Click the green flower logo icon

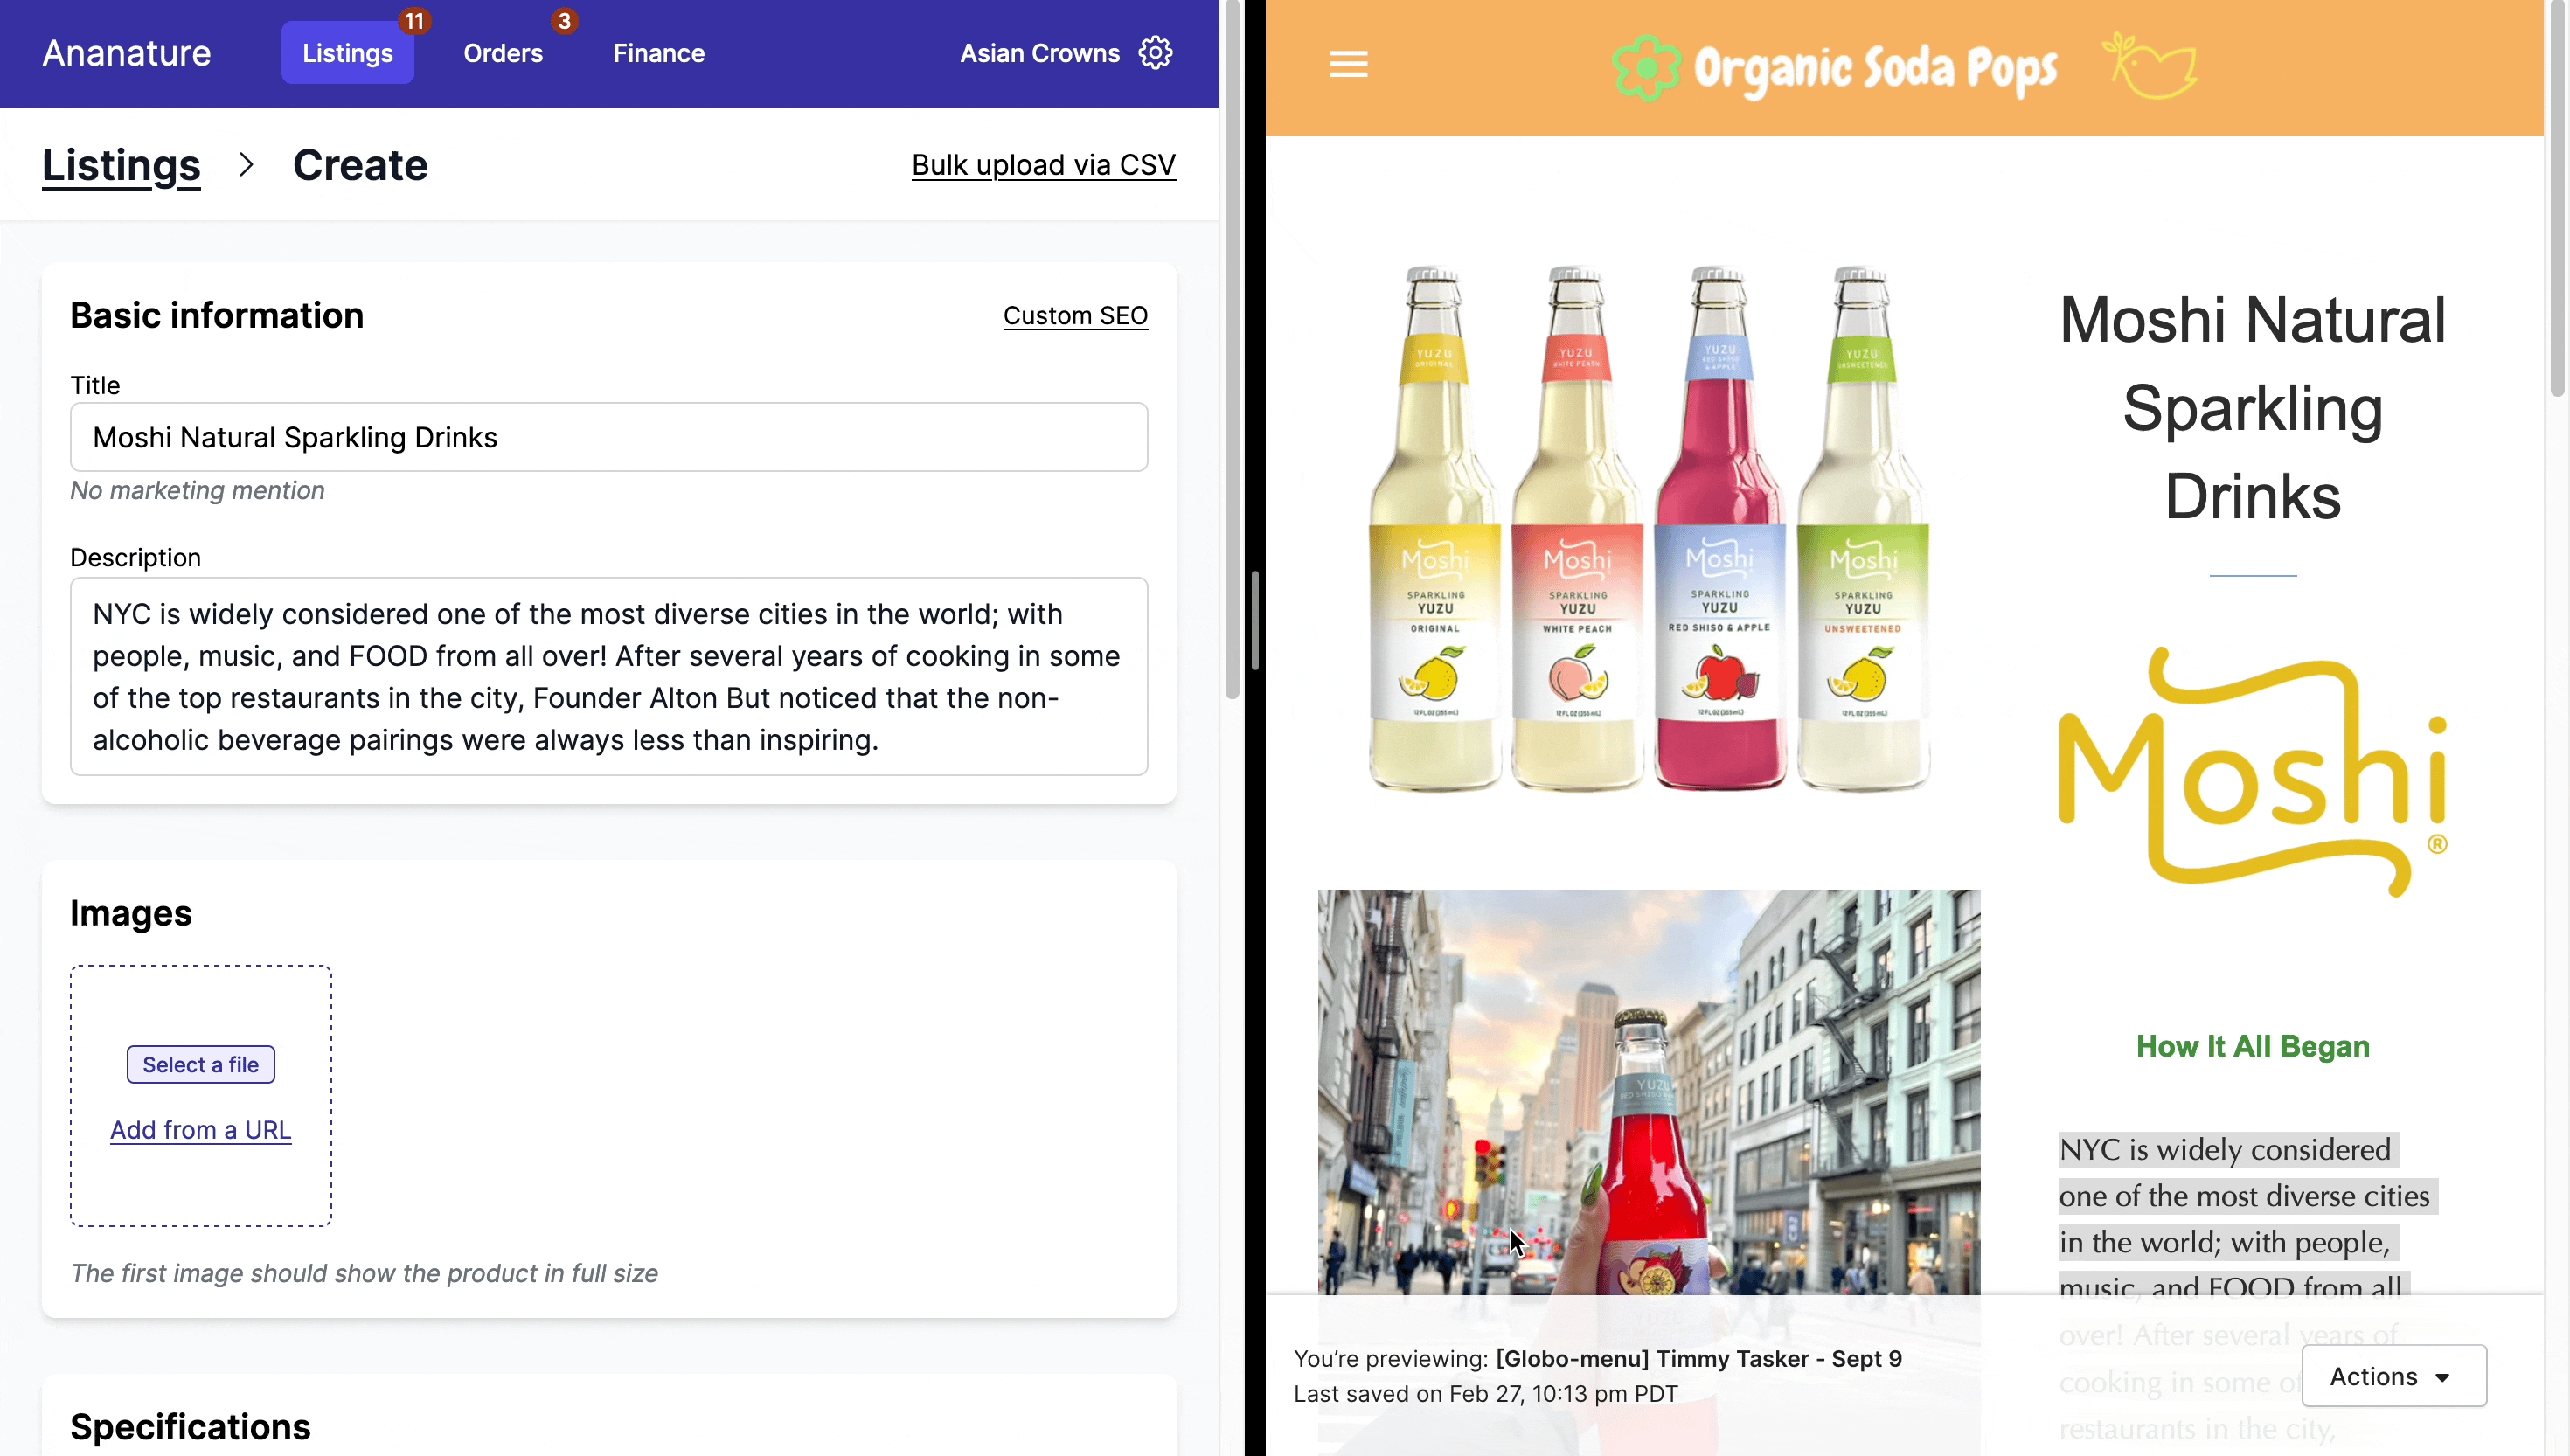[x=1645, y=67]
